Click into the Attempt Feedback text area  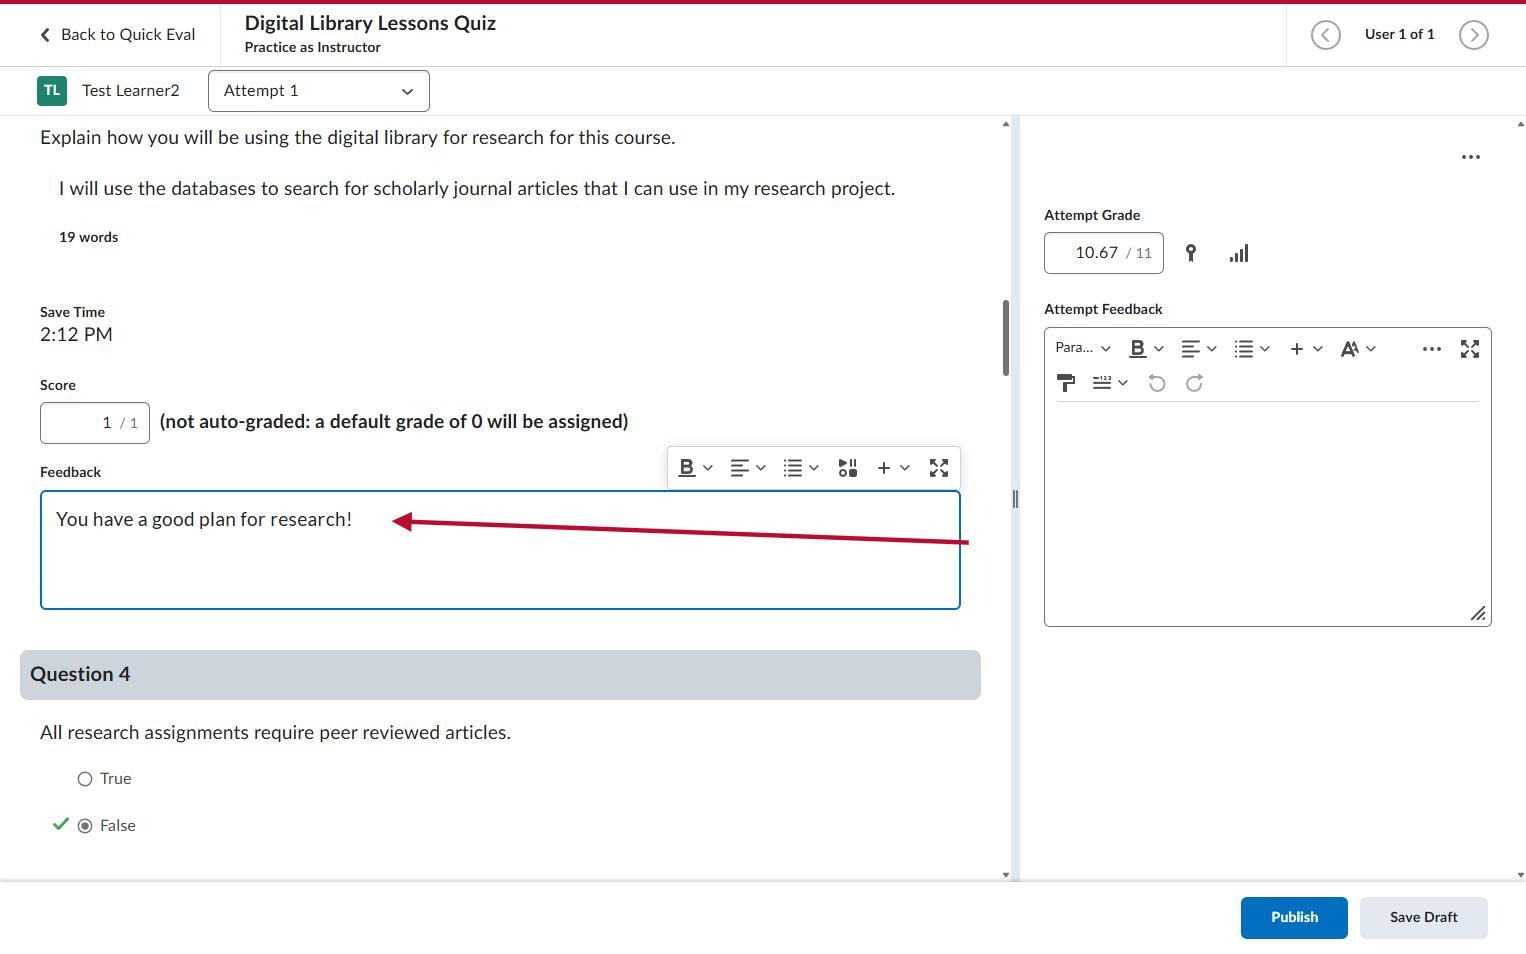1268,512
